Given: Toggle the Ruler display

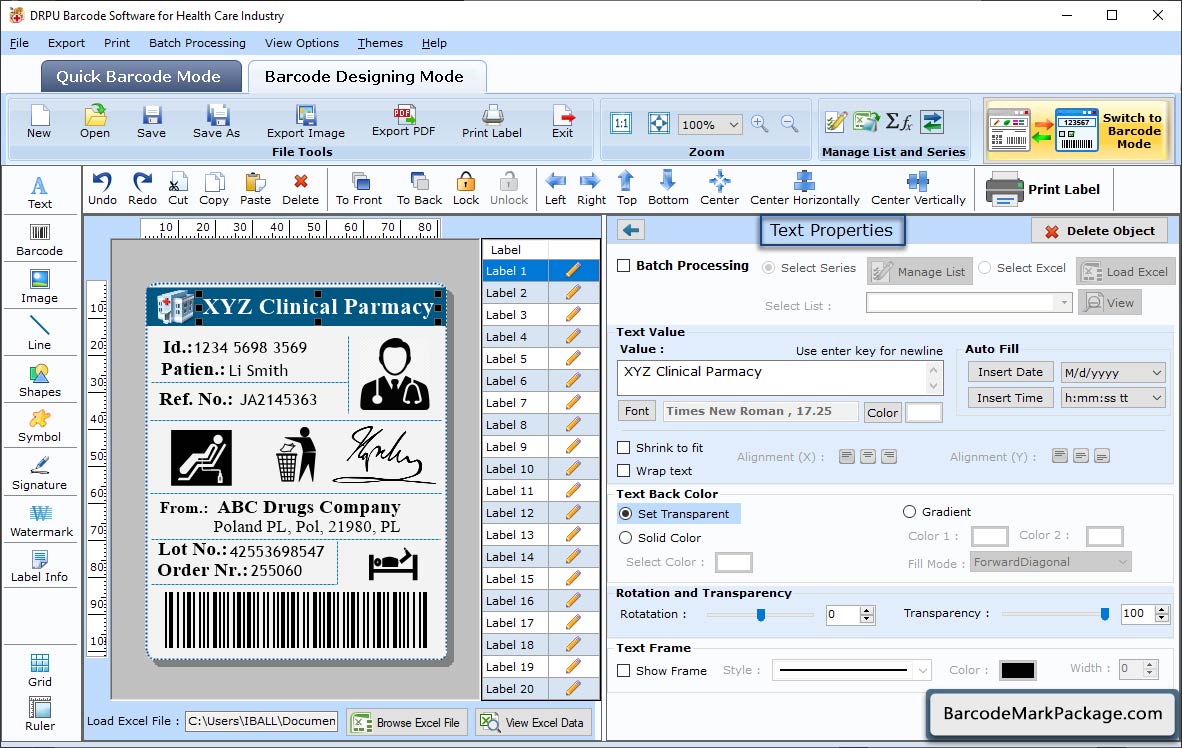Looking at the screenshot, I should pyautogui.click(x=40, y=714).
